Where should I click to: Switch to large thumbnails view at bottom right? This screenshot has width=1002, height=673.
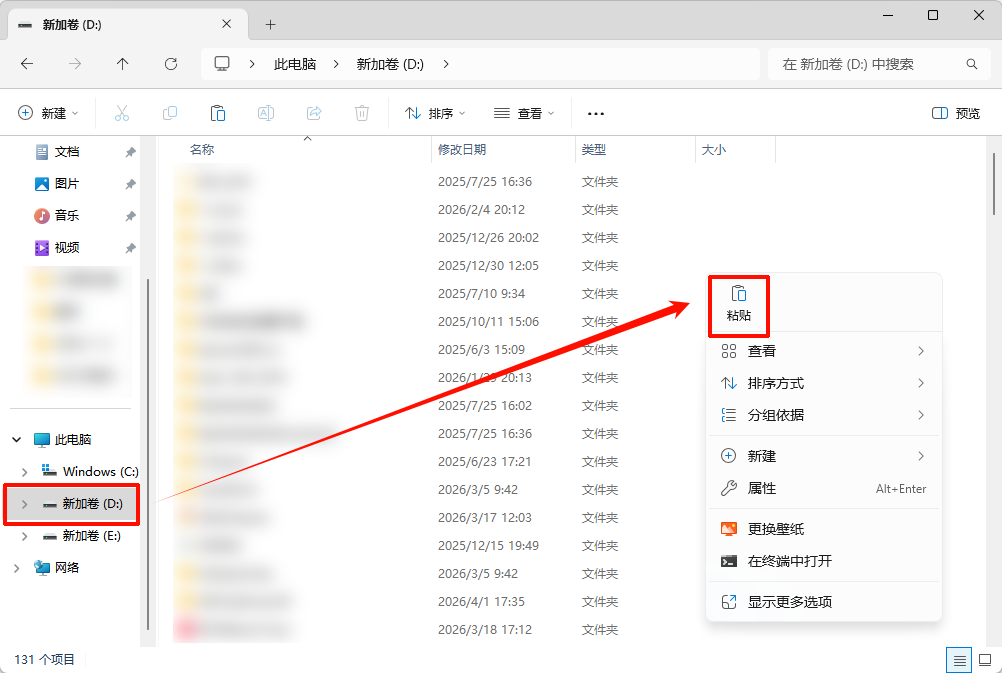985,660
